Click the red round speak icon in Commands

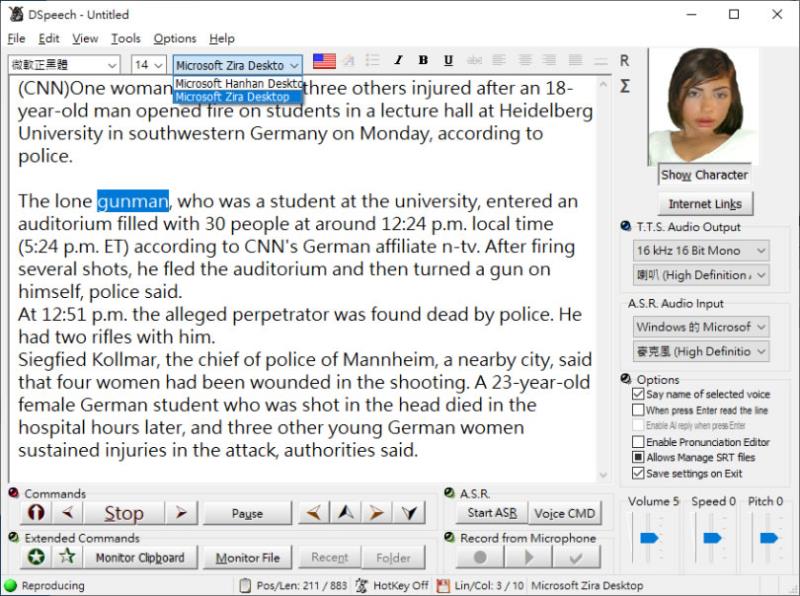point(36,512)
